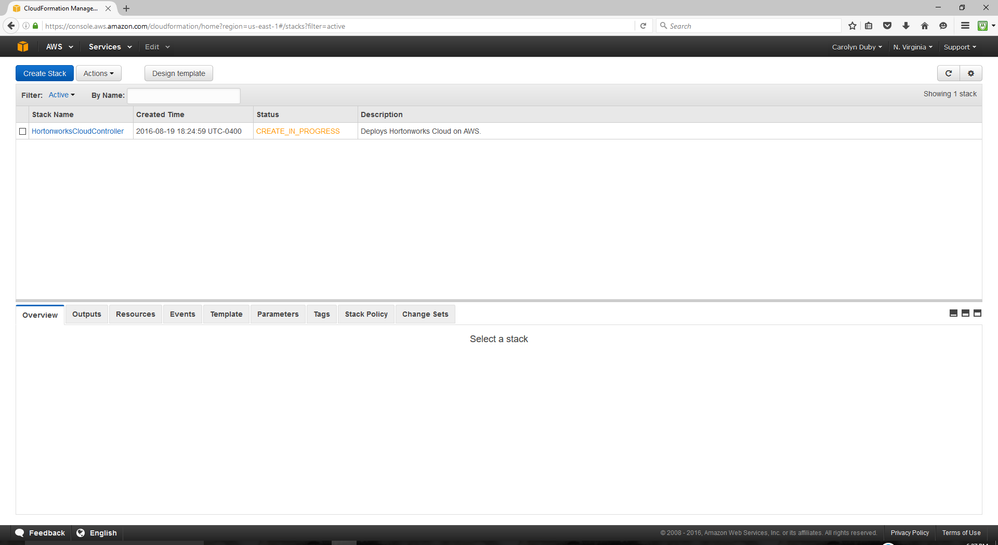Click the CREATE_IN_PROGRESS status text
Image resolution: width=998 pixels, height=545 pixels.
point(298,131)
